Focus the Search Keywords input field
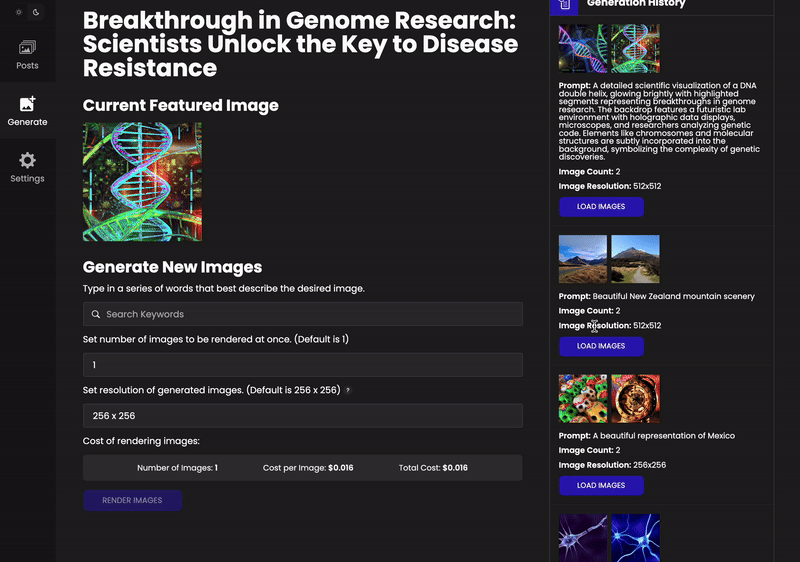800x562 pixels. 303,314
